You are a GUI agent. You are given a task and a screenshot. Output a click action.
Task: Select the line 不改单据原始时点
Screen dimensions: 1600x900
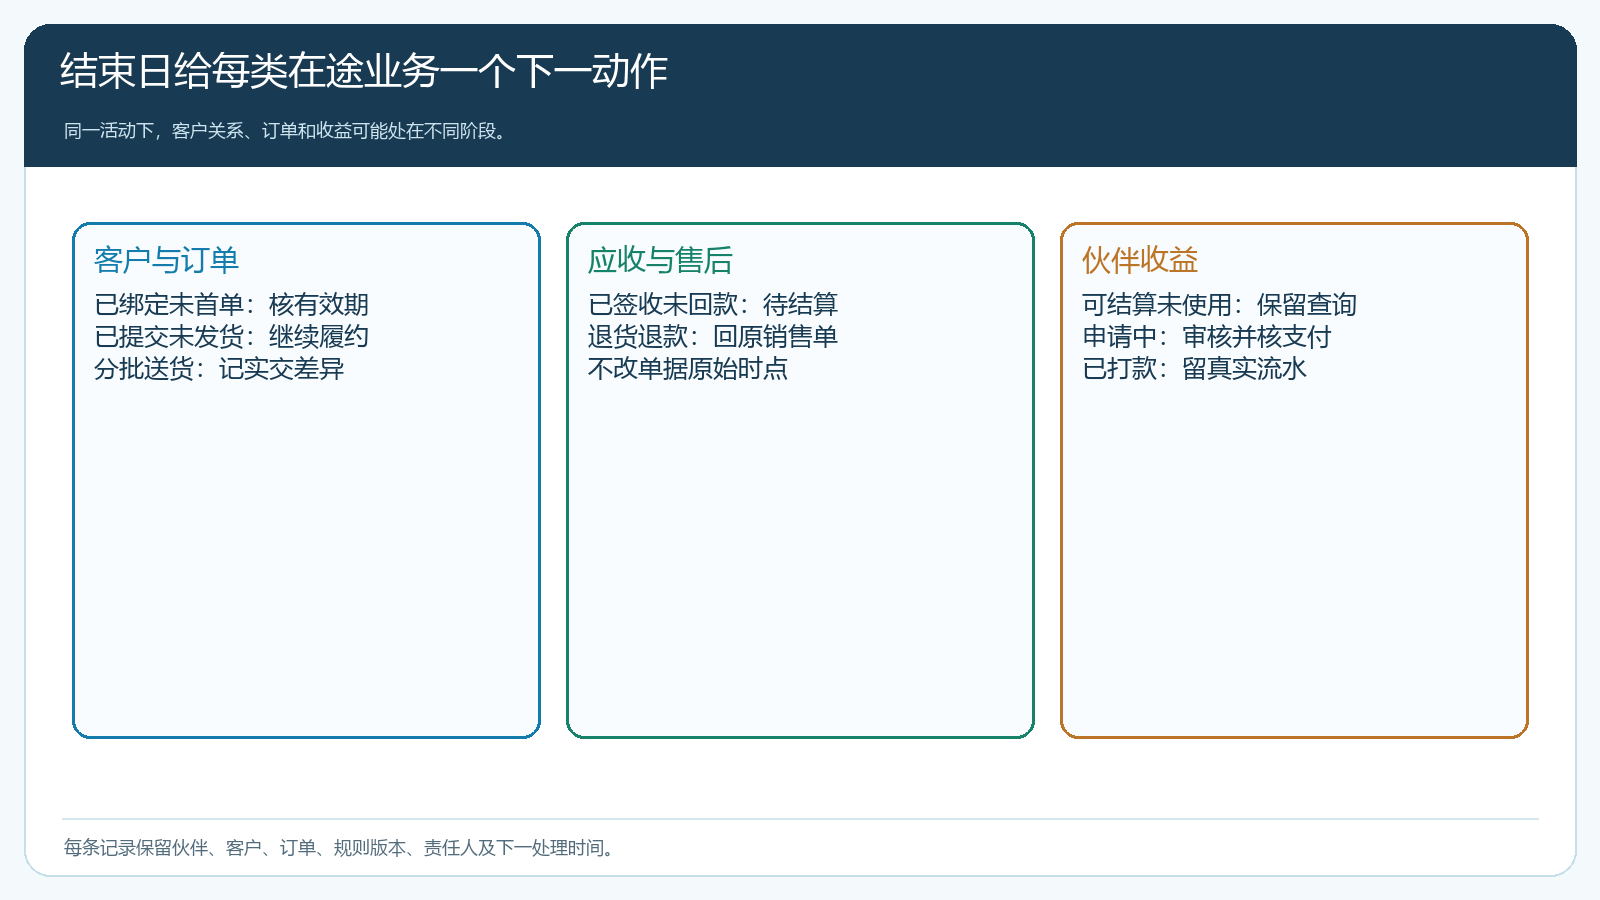(688, 369)
